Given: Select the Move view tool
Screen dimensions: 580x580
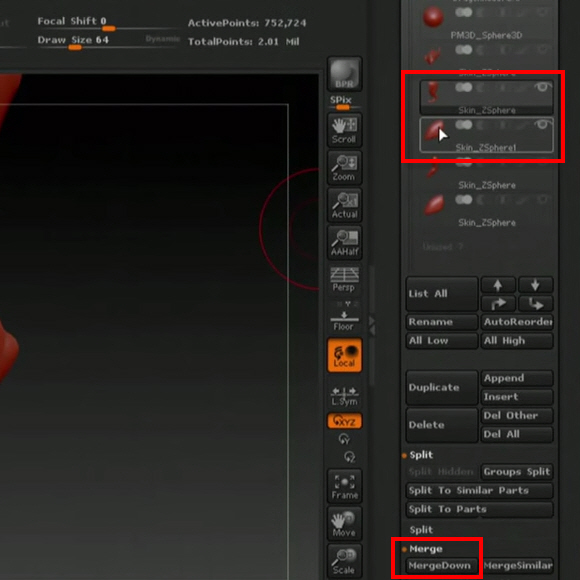Looking at the screenshot, I should pyautogui.click(x=344, y=523).
